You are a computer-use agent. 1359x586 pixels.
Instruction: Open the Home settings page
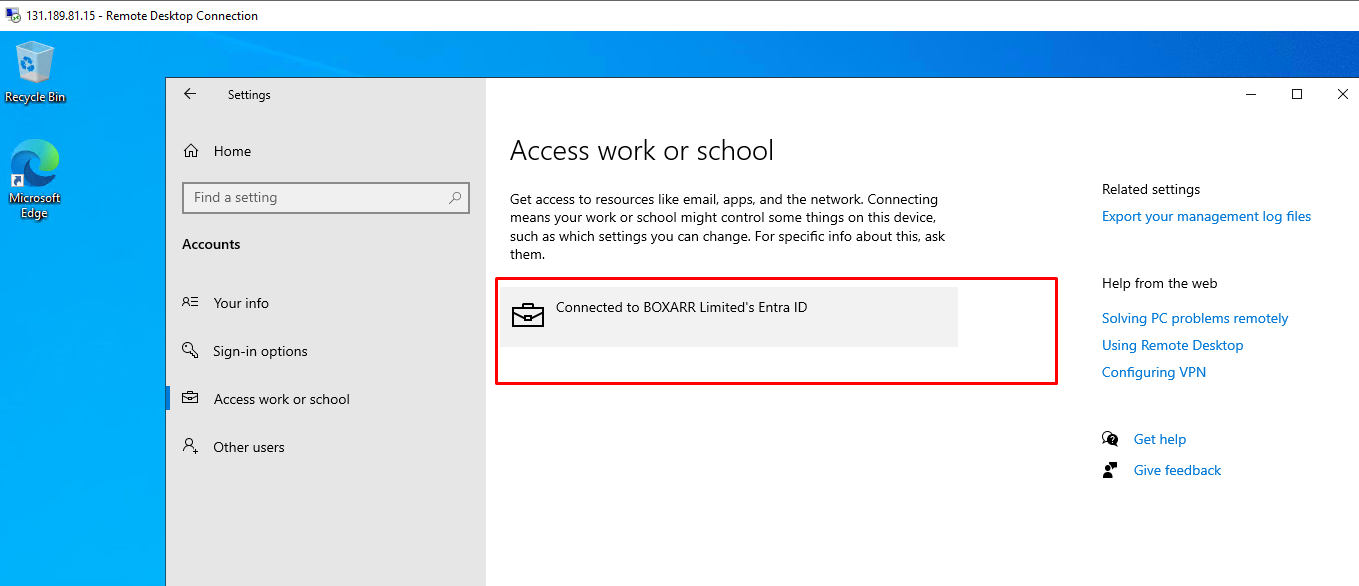[325, 151]
